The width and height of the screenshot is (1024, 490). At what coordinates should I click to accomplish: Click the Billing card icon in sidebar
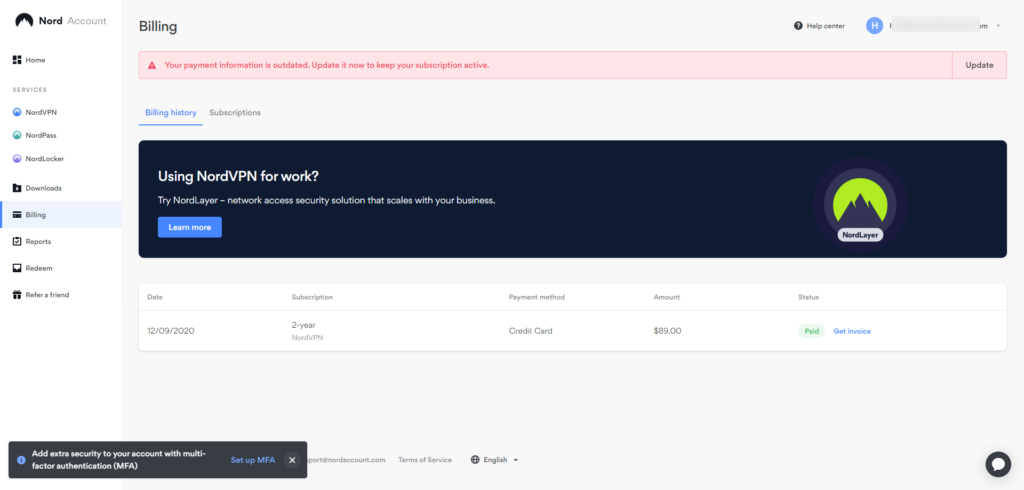[18, 215]
